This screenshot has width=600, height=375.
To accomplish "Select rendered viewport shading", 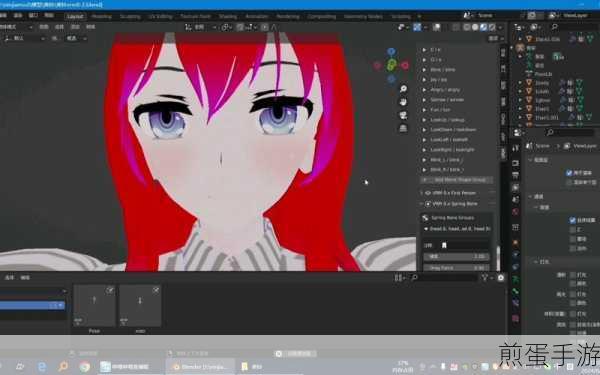I will click(492, 27).
